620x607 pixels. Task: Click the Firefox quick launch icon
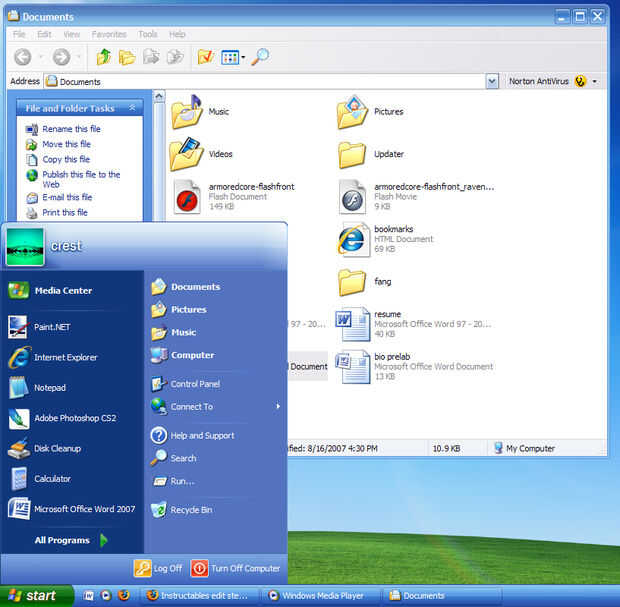click(124, 596)
